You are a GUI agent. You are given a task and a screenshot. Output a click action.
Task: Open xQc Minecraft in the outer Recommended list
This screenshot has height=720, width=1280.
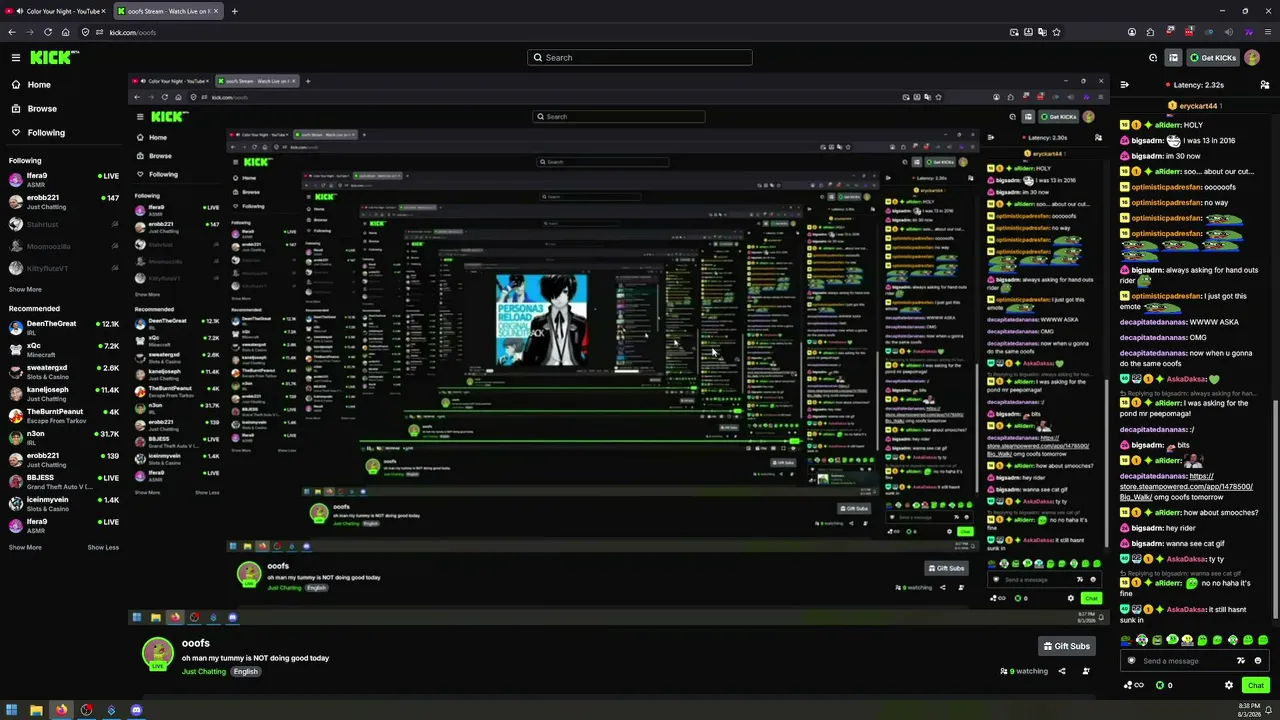64,350
